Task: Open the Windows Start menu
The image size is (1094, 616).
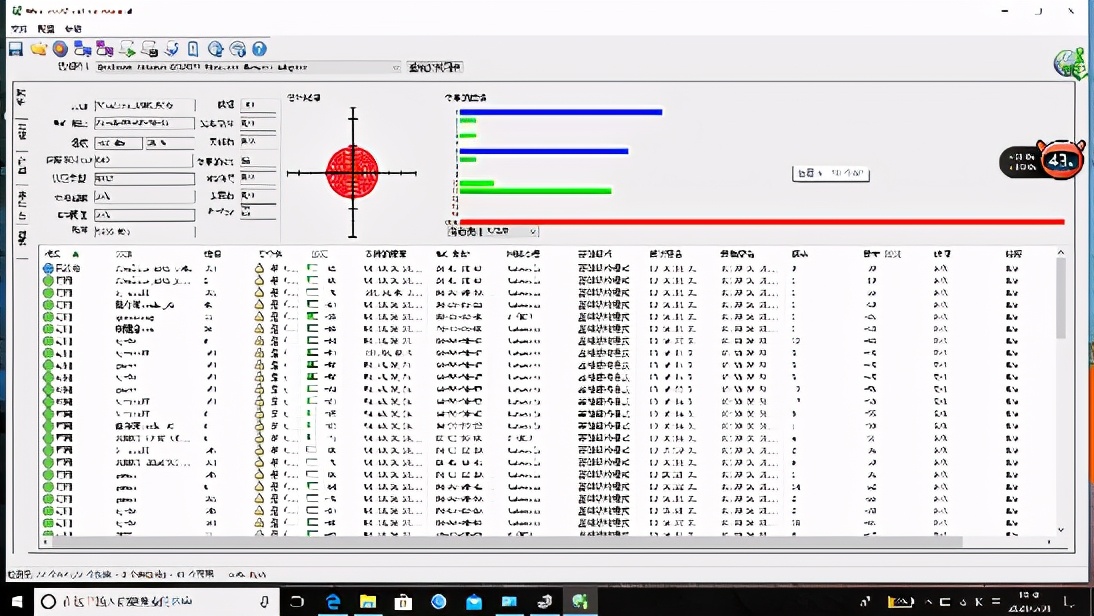Action: pyautogui.click(x=16, y=602)
